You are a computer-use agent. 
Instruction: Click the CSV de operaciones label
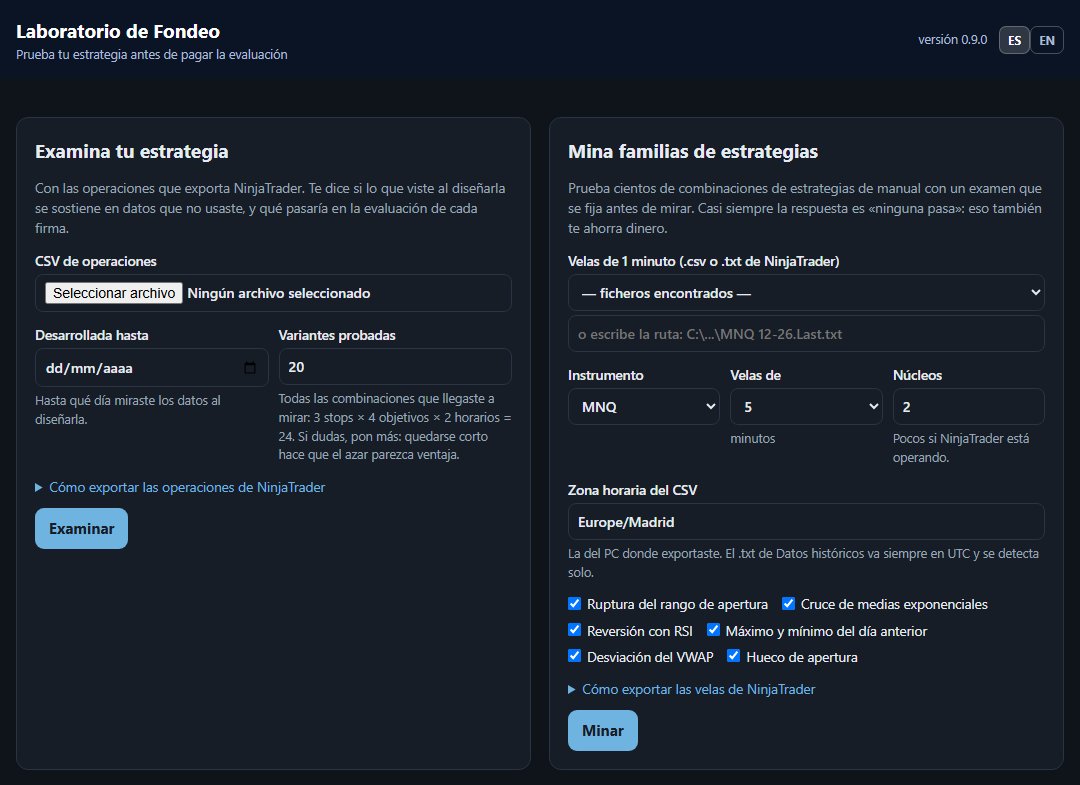96,261
